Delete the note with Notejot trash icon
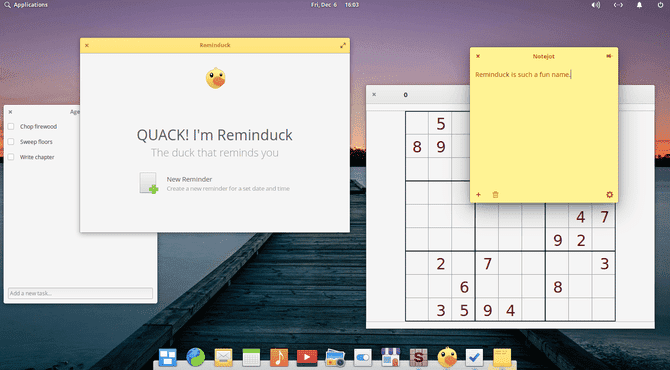Screen dimensions: 670x370 (x=495, y=195)
